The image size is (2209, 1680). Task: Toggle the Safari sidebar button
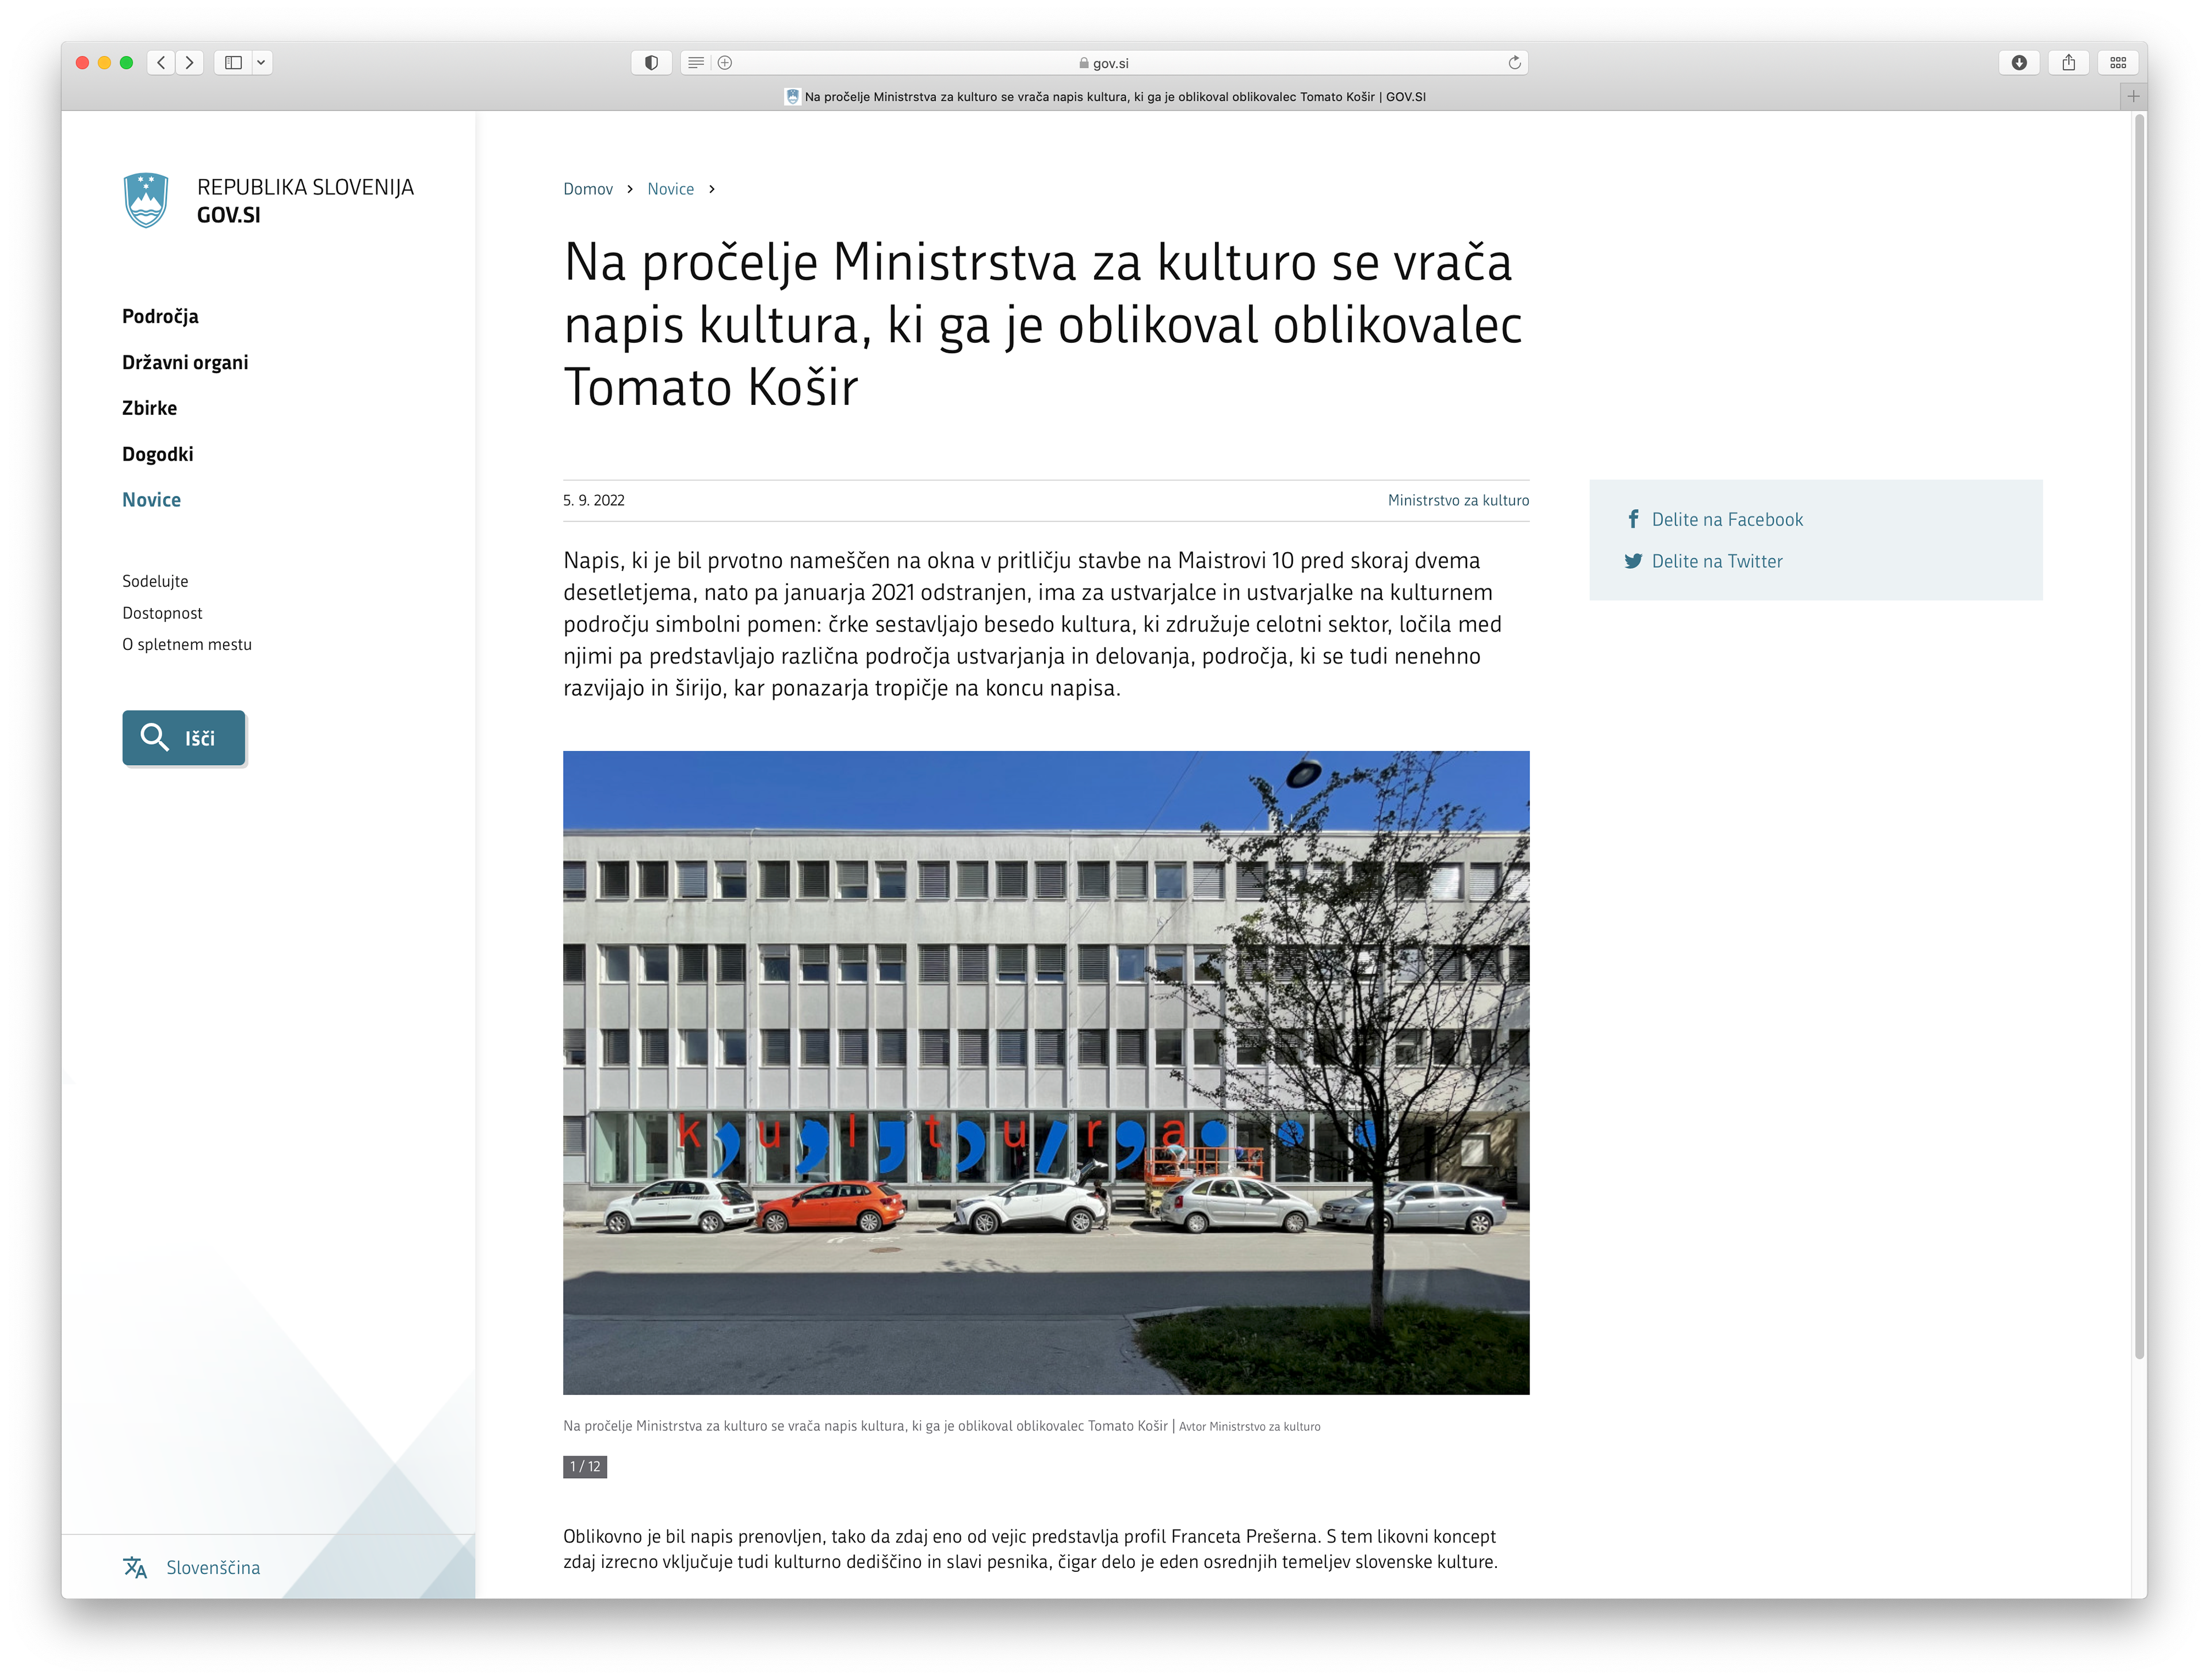click(233, 63)
